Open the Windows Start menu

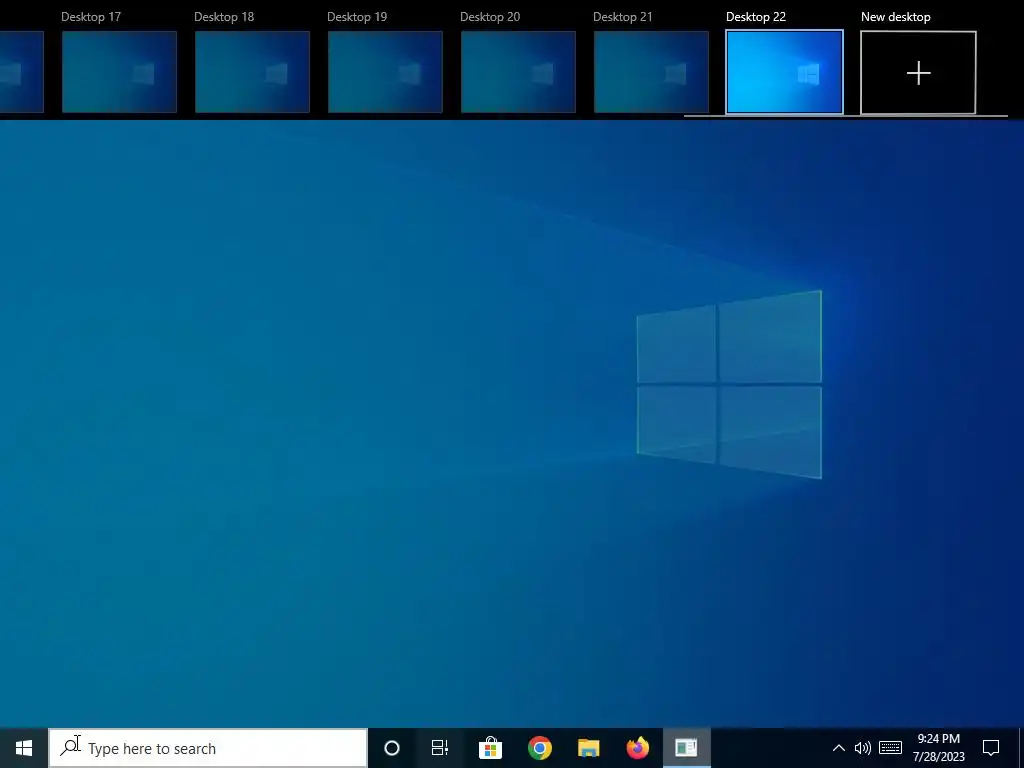pos(24,748)
